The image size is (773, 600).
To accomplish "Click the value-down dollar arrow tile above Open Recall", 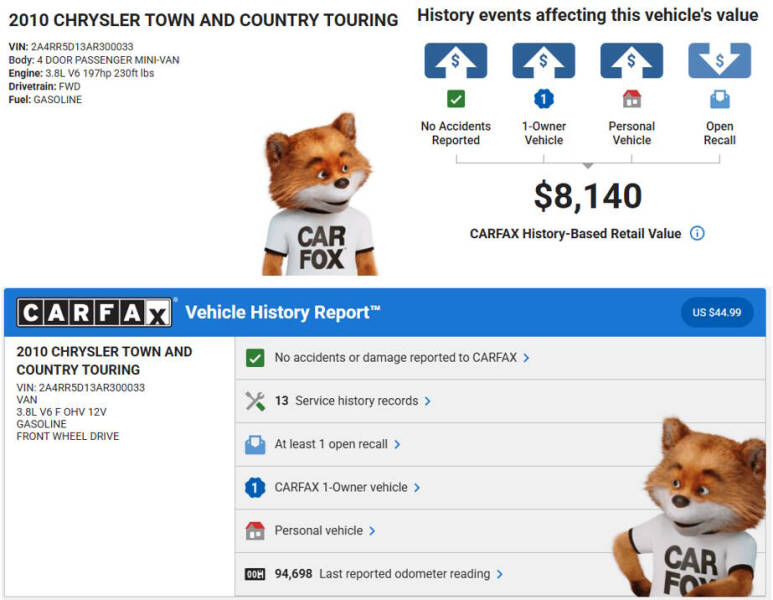I will 719,61.
